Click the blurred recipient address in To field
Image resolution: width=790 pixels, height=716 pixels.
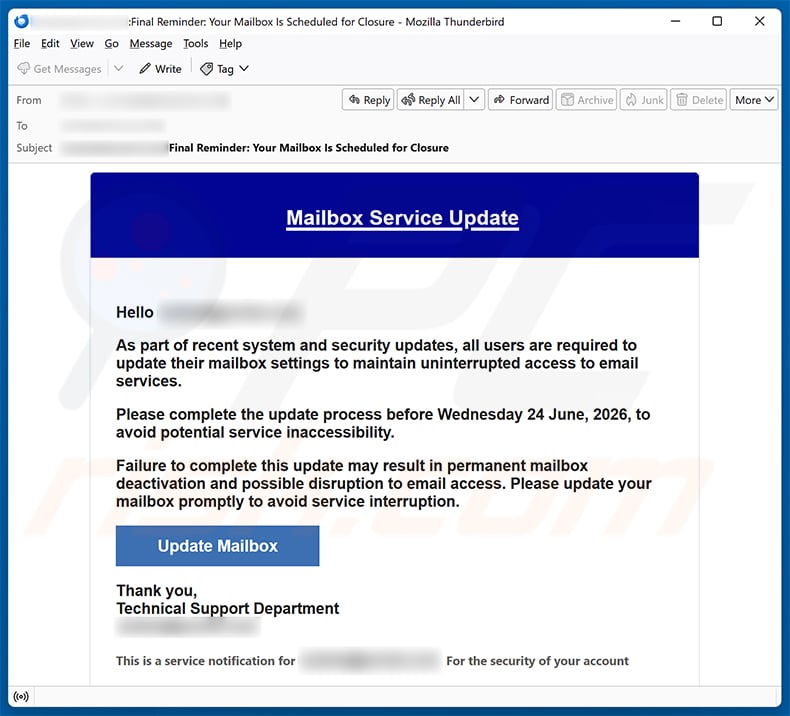pos(113,125)
